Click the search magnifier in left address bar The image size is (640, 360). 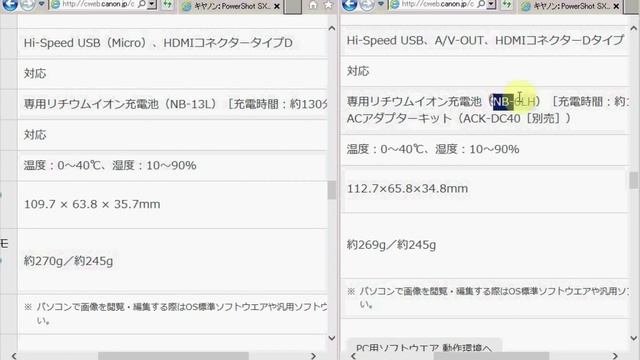142,4
